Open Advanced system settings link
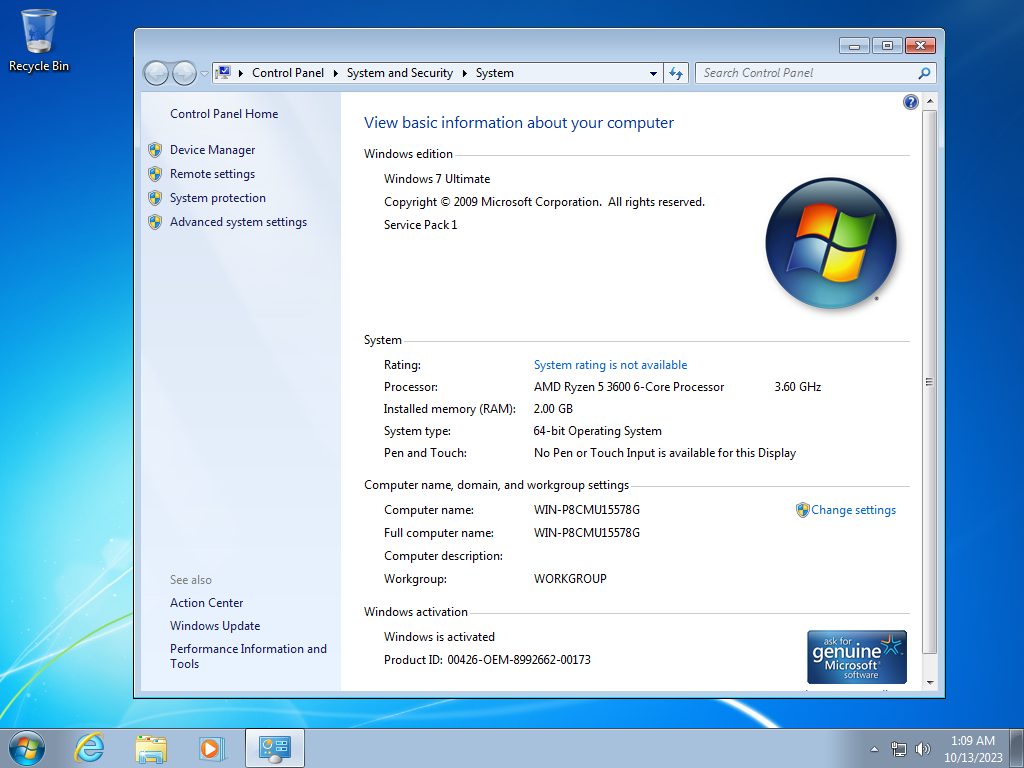 tap(238, 222)
